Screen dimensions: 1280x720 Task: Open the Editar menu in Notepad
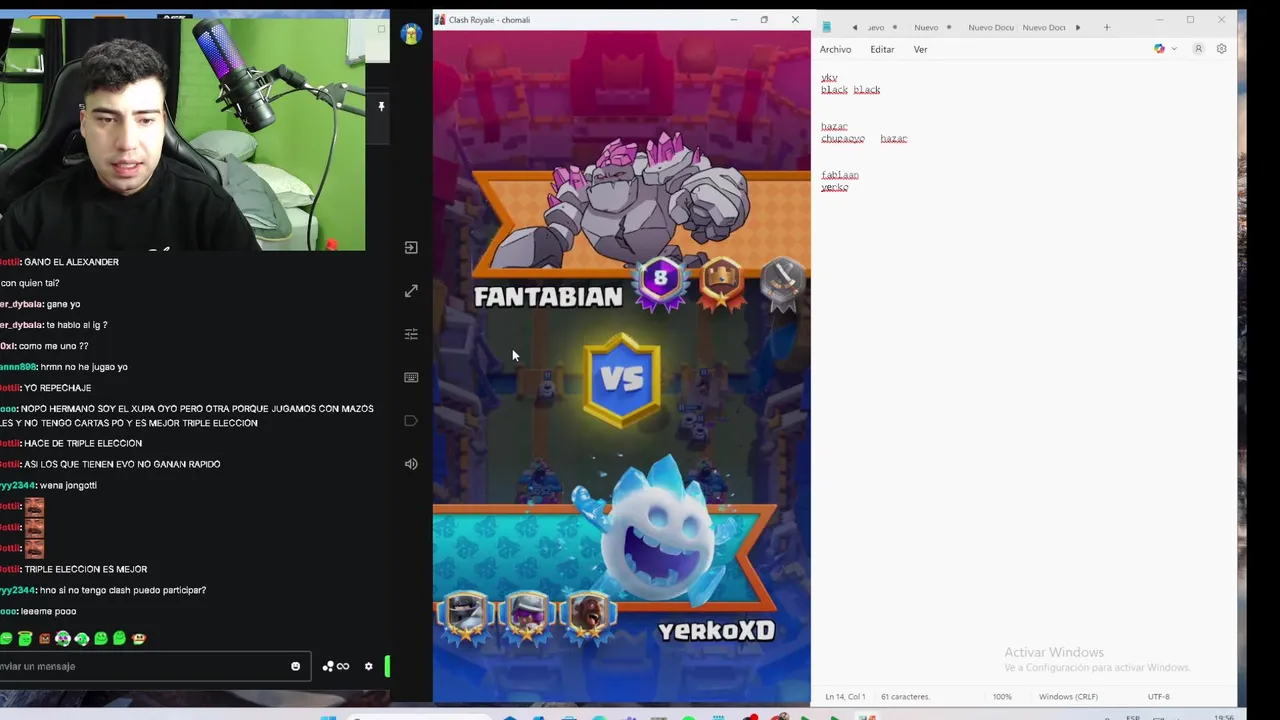[882, 49]
